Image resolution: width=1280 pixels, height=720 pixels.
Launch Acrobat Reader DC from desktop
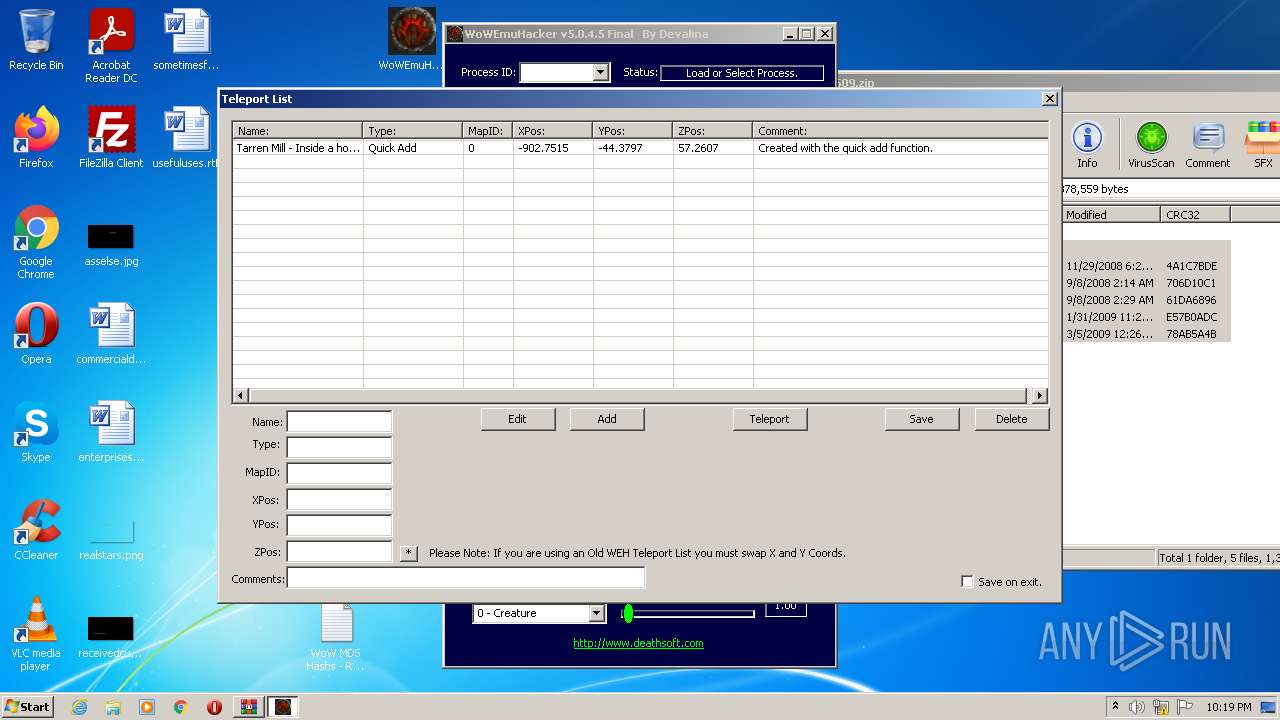[111, 46]
